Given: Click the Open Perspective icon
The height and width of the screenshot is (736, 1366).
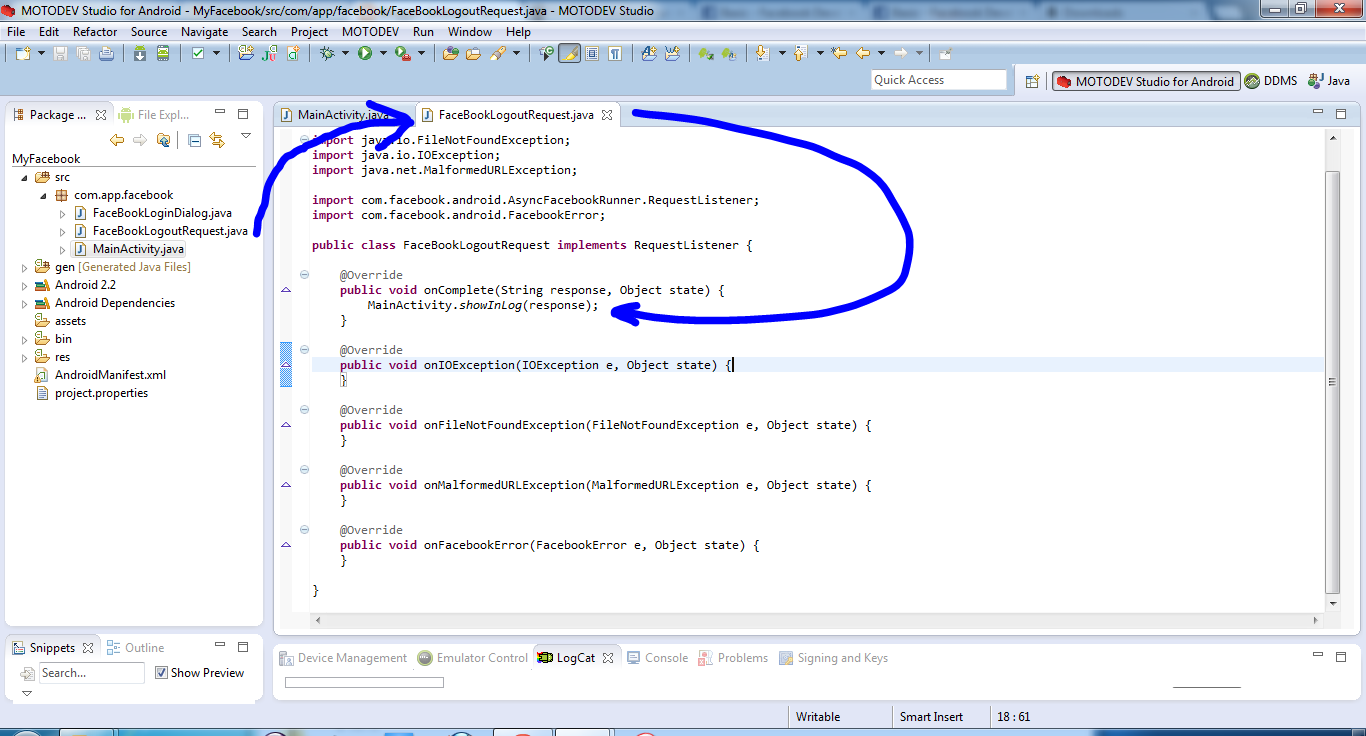Looking at the screenshot, I should click(x=1033, y=81).
